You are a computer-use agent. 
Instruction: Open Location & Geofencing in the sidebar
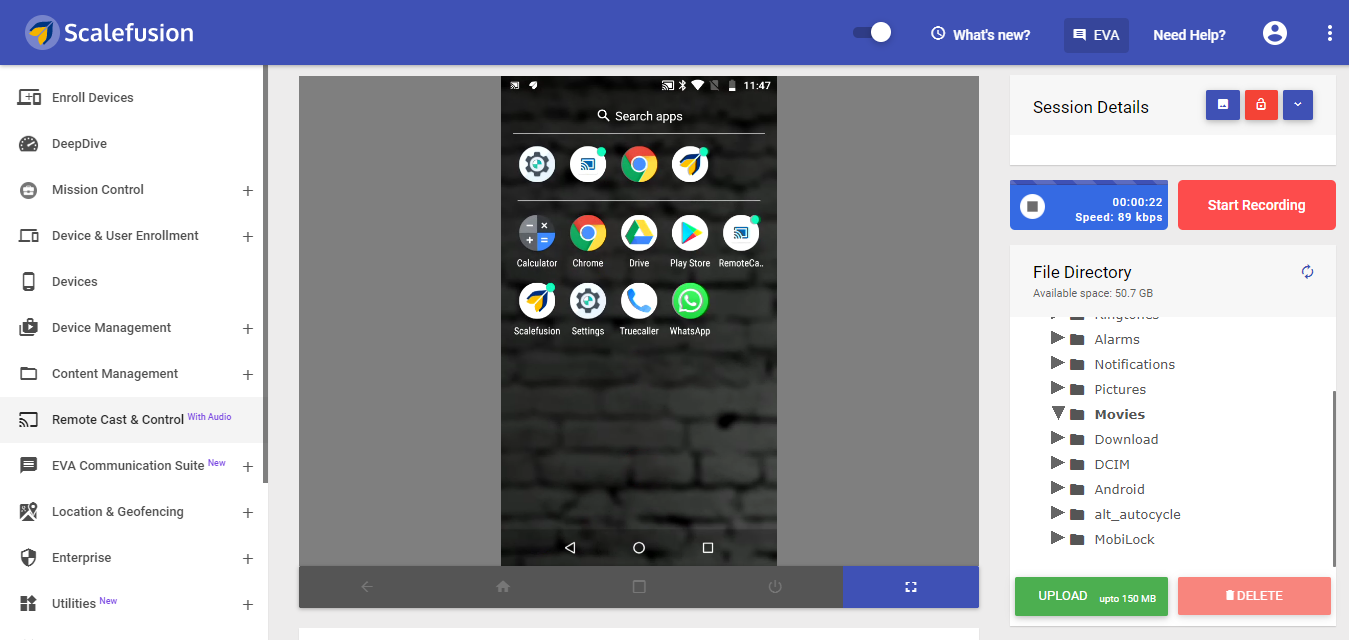point(132,512)
